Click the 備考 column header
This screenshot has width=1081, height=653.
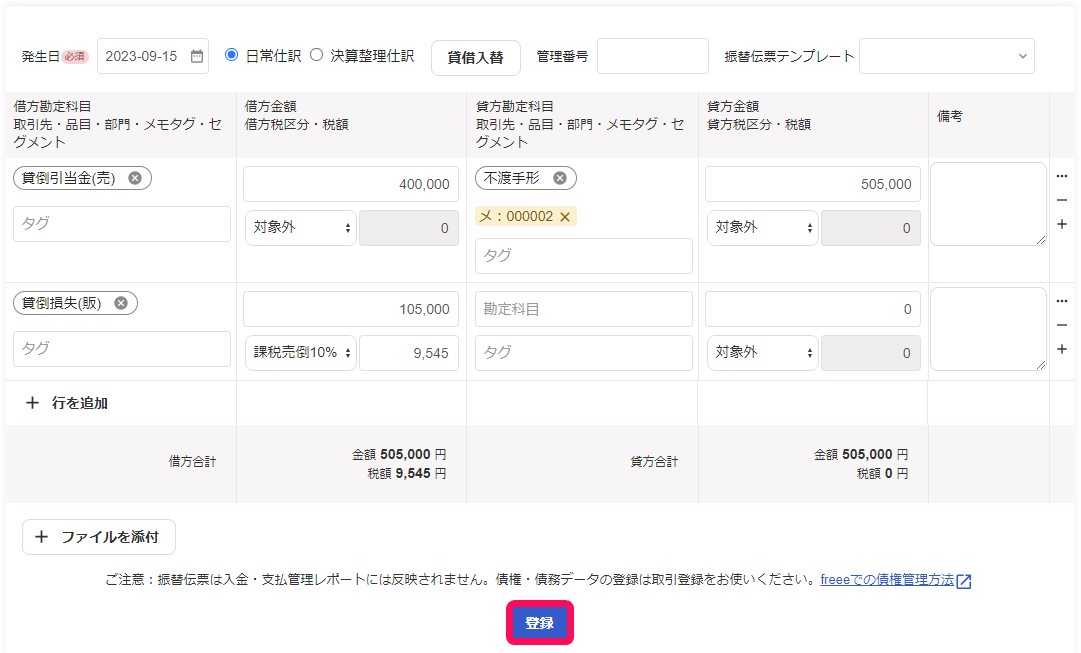[949, 116]
